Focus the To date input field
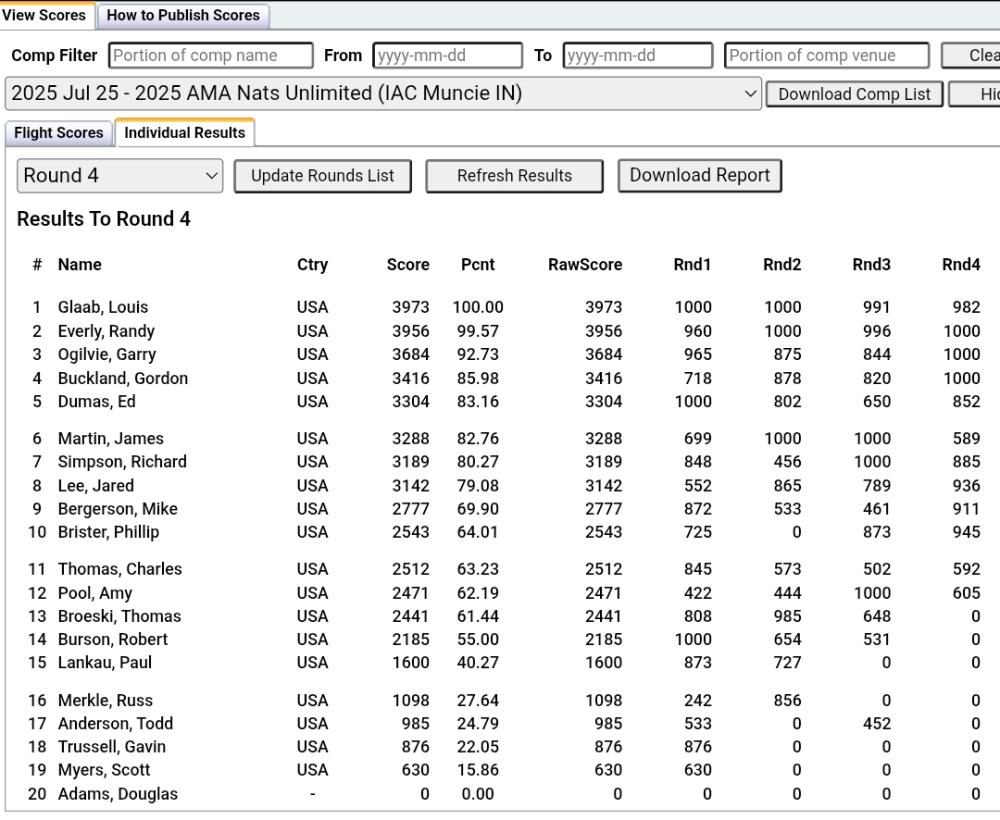The width and height of the screenshot is (1000, 820). pos(637,56)
